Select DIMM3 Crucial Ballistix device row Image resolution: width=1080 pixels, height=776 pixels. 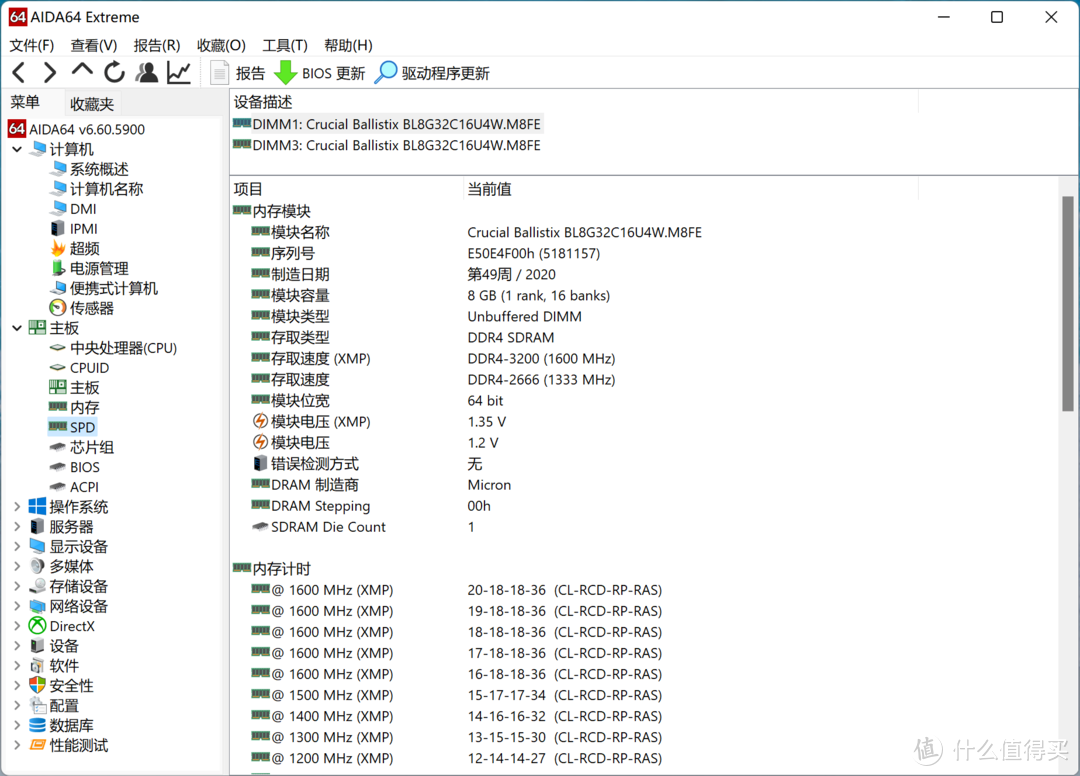coord(387,145)
